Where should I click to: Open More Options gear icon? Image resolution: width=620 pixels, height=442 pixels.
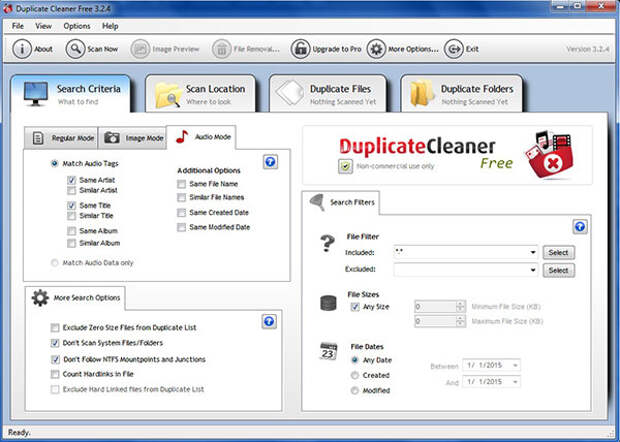[x=376, y=49]
